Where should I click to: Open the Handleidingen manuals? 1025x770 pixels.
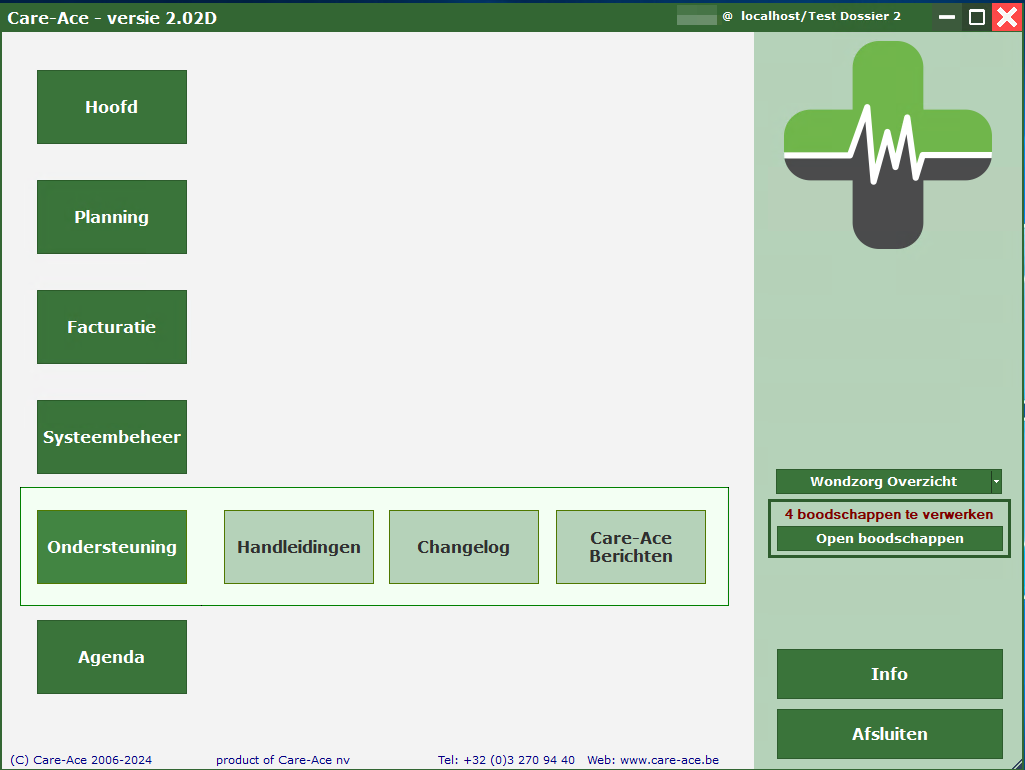[299, 547]
